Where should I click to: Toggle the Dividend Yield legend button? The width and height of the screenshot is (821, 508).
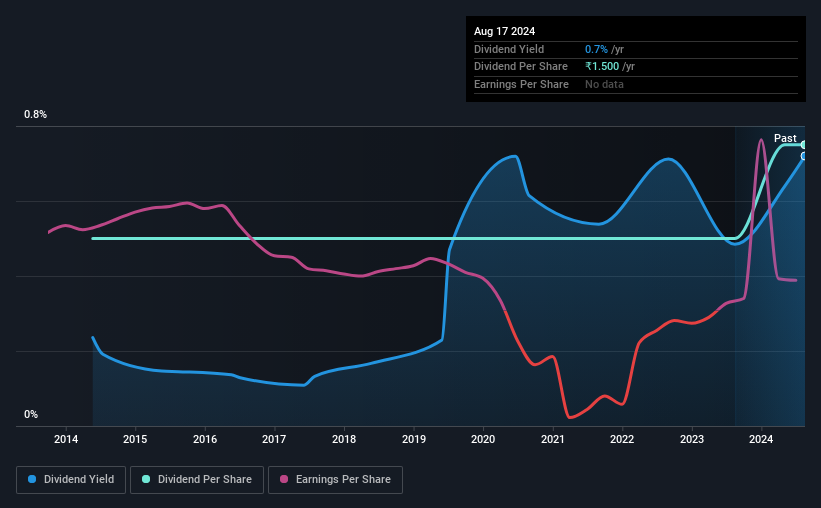point(71,480)
